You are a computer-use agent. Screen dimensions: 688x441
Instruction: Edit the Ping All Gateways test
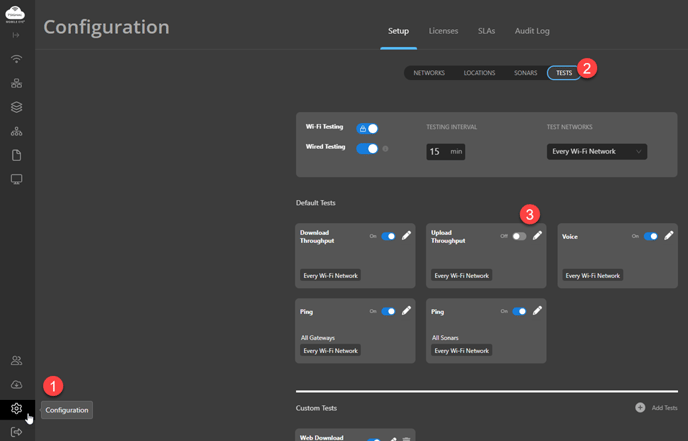[407, 311]
